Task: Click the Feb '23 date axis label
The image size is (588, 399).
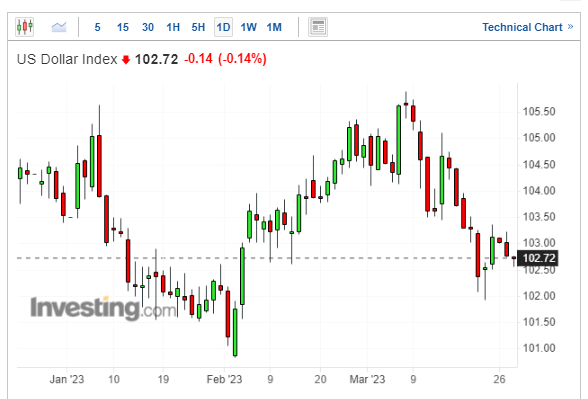Action: 224,380
